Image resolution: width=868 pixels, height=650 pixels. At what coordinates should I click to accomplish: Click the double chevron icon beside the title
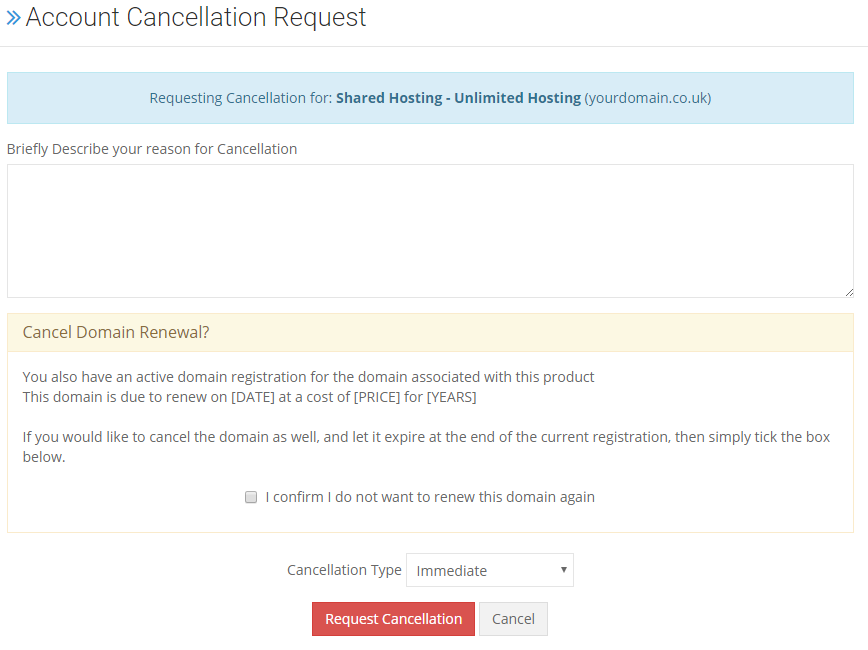[13, 18]
